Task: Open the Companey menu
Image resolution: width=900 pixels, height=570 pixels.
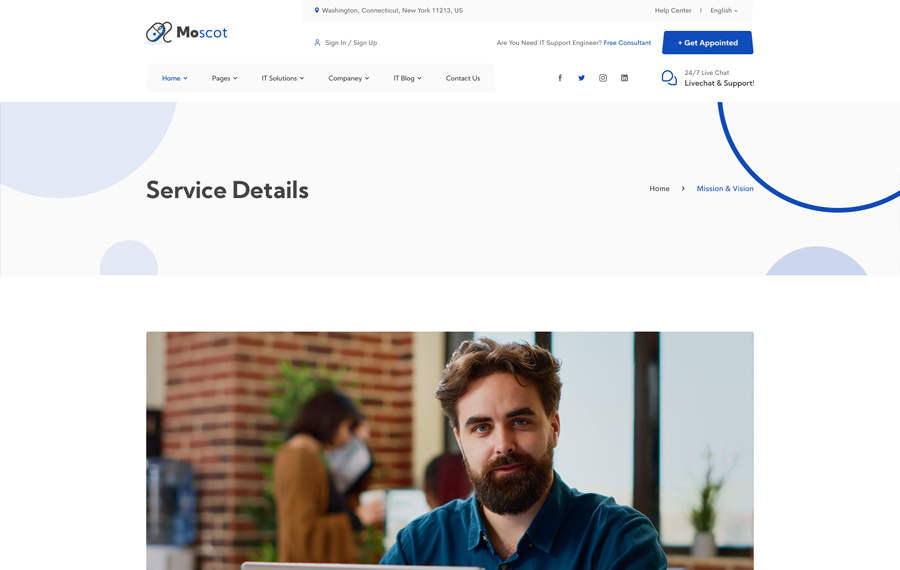Action: (348, 78)
